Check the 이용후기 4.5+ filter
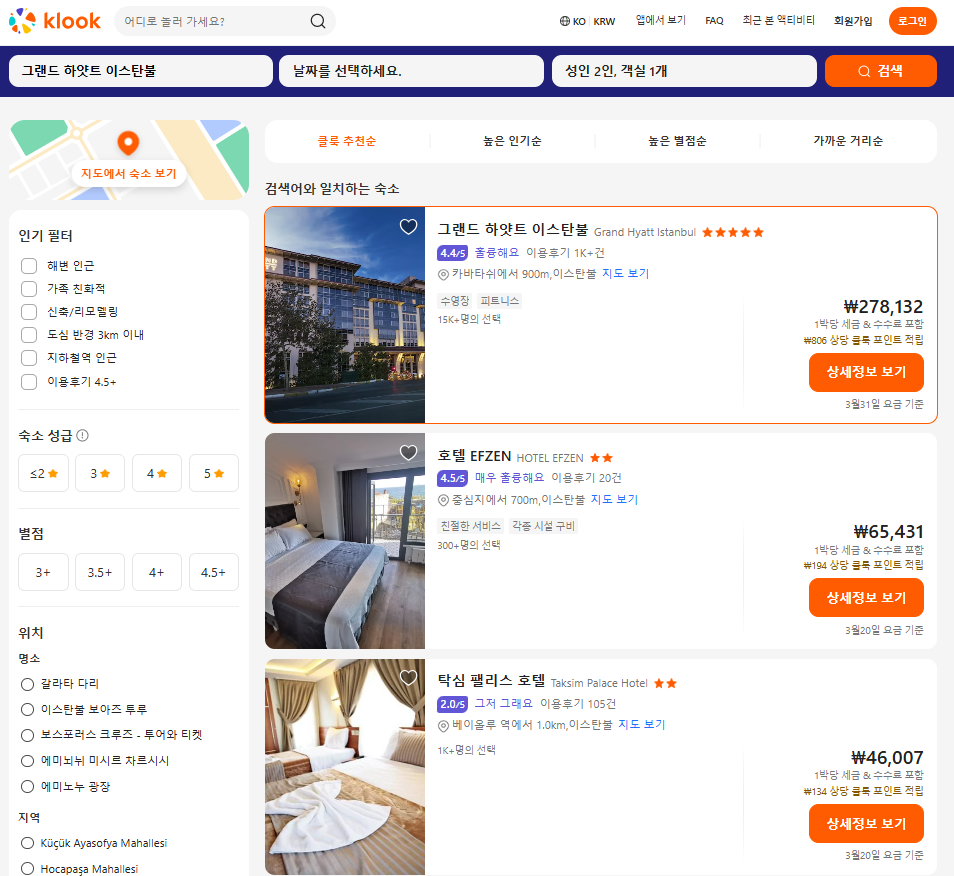The image size is (954, 876). (29, 382)
